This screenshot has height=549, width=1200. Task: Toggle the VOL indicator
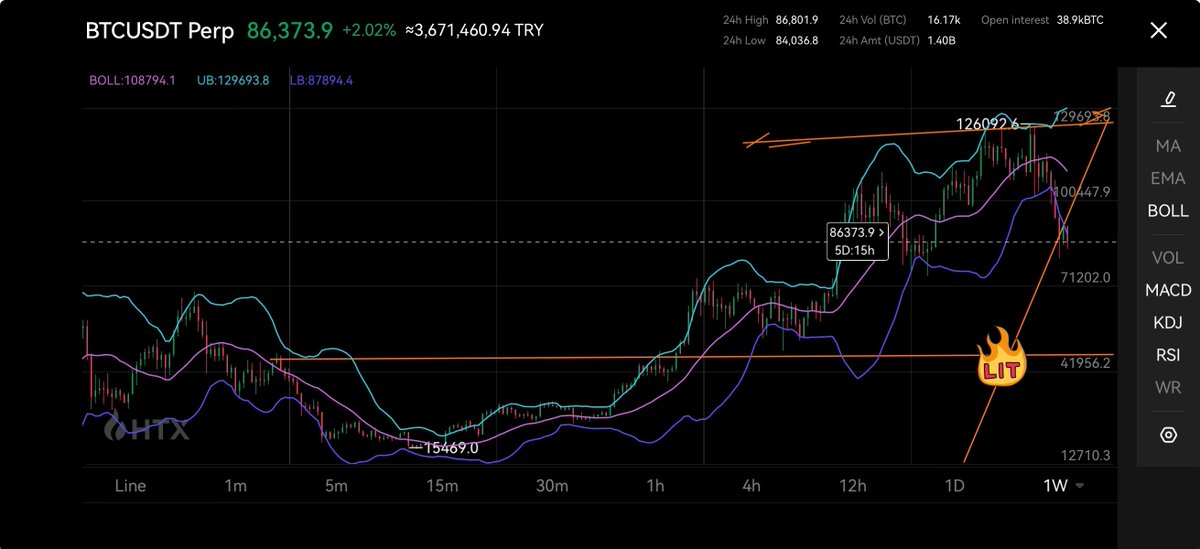(x=1168, y=257)
